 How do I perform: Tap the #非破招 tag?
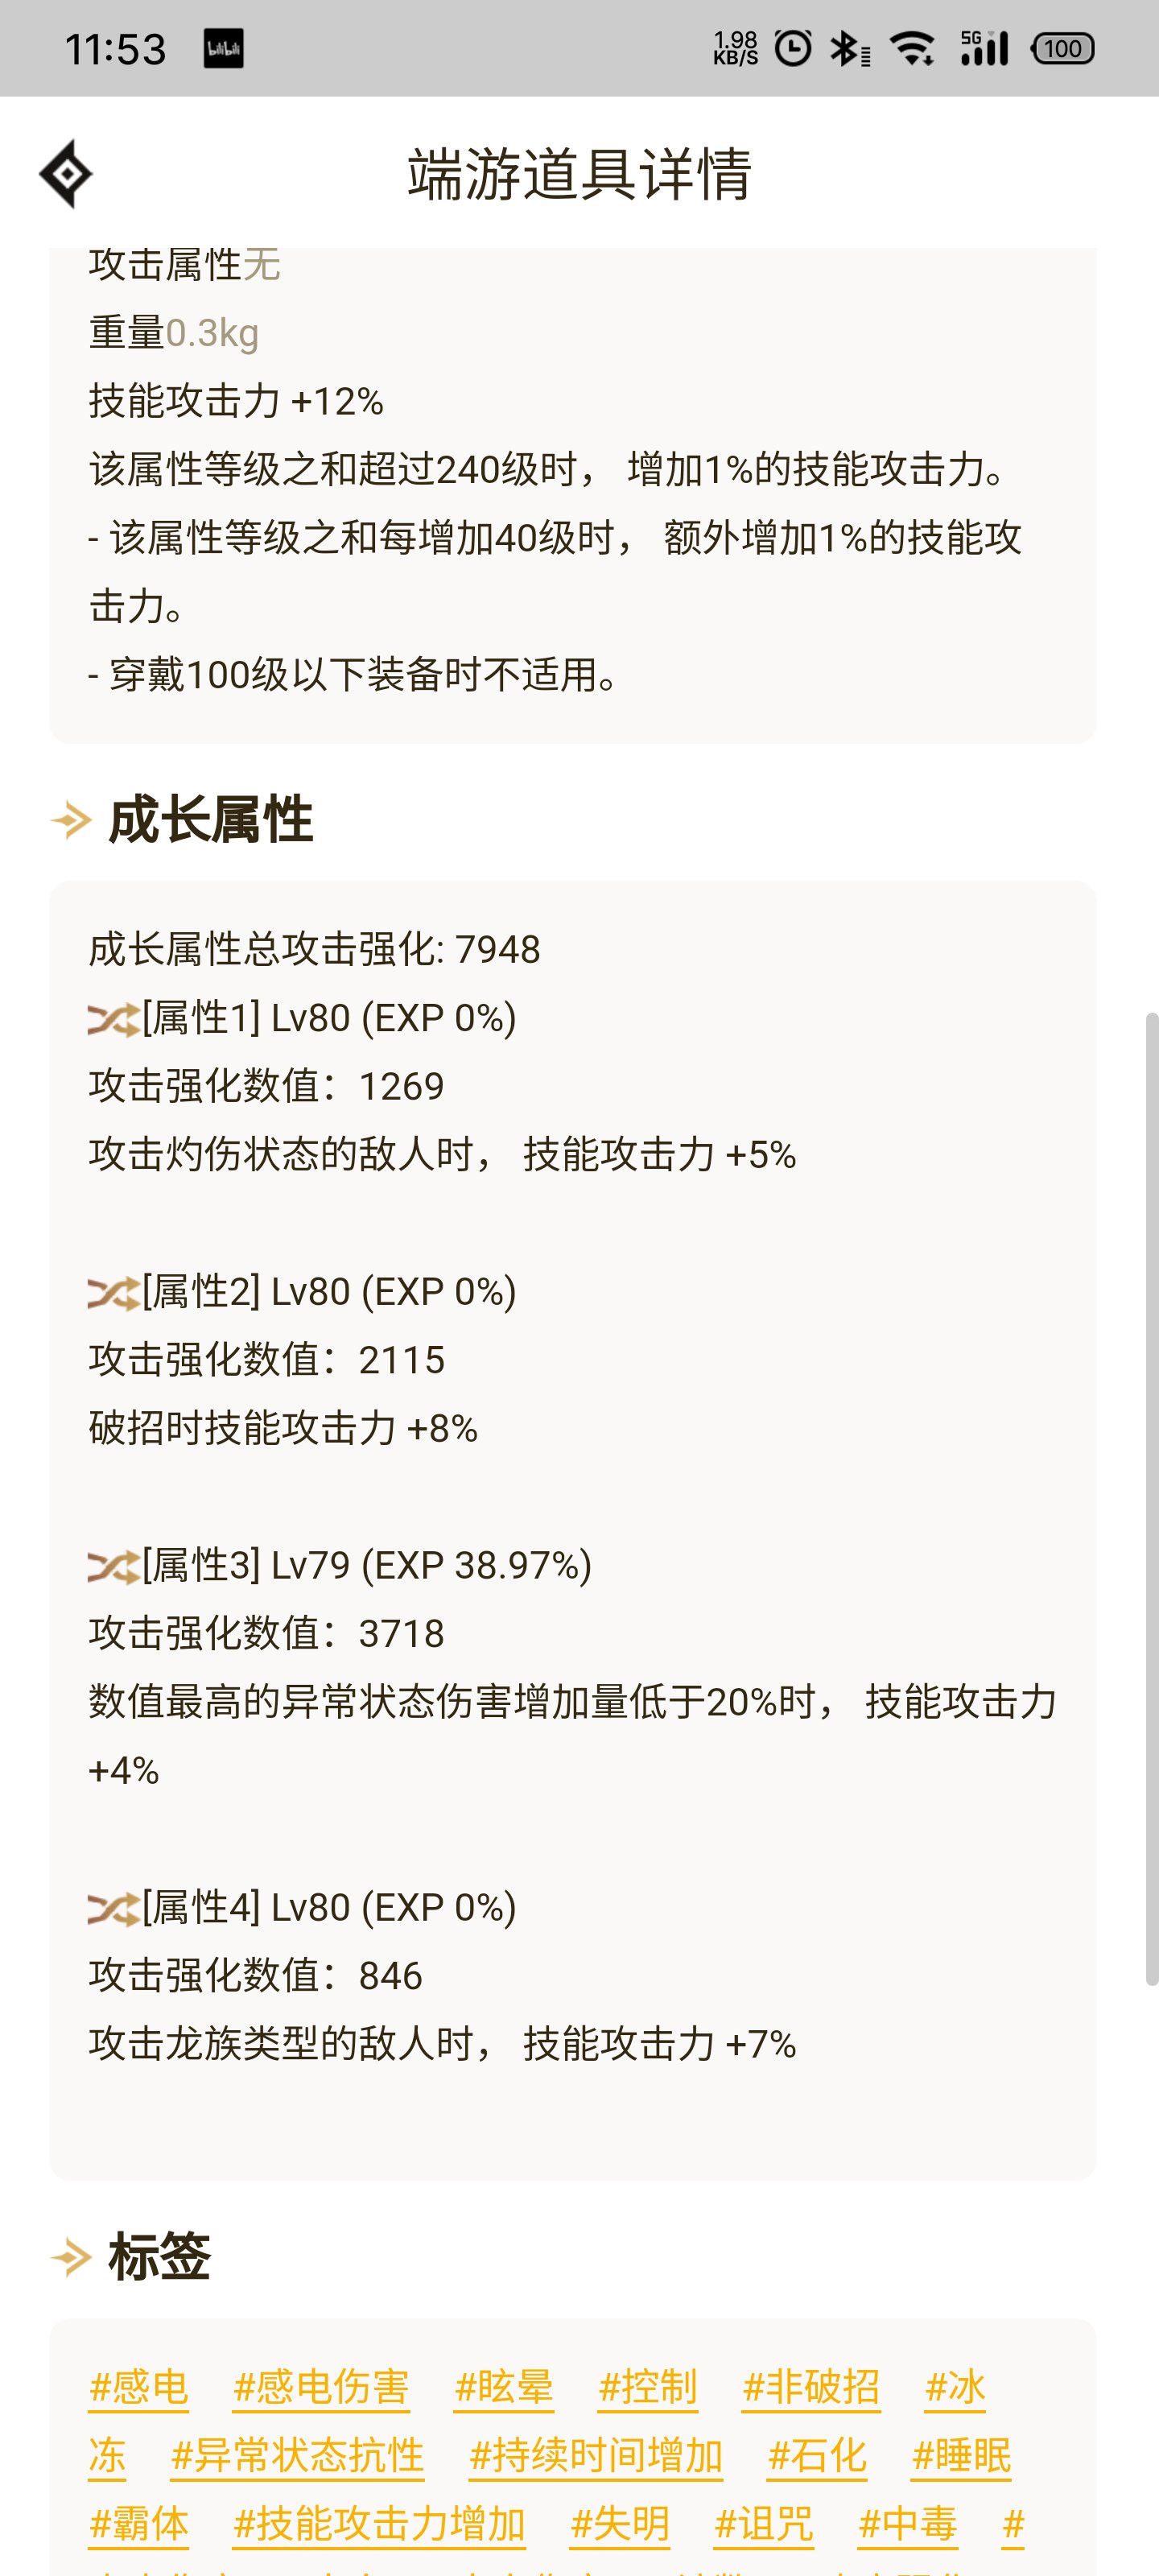click(811, 2387)
